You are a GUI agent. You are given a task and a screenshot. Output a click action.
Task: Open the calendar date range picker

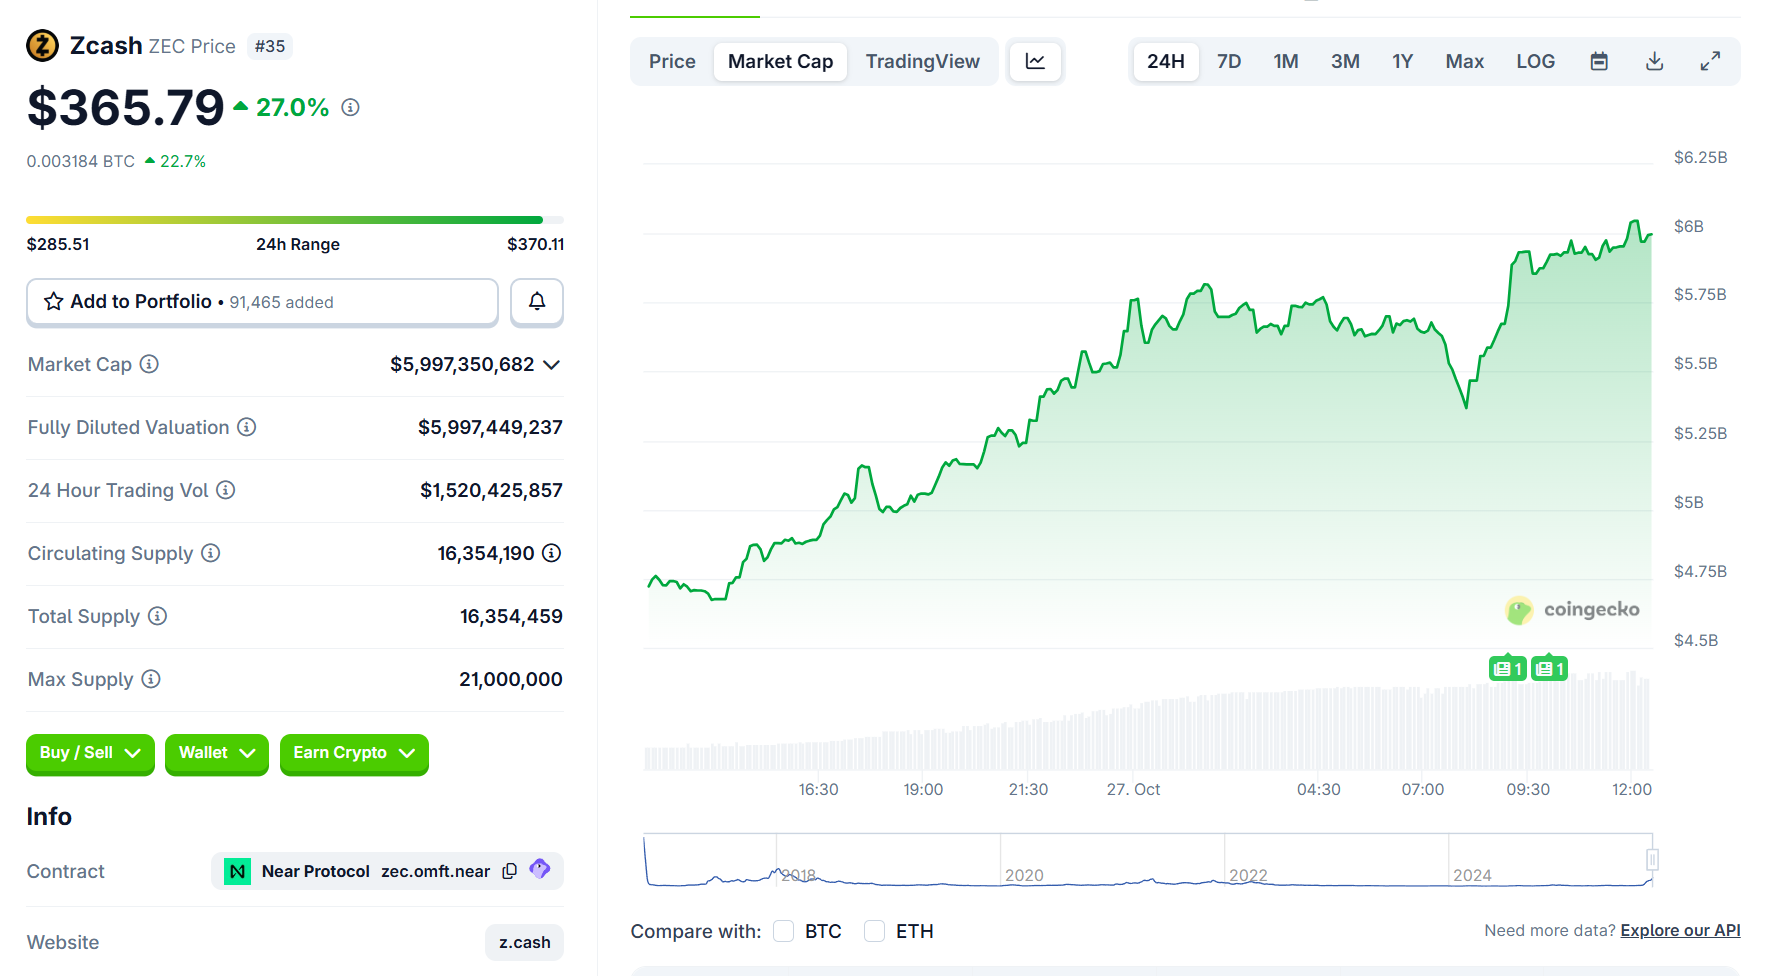[1599, 62]
